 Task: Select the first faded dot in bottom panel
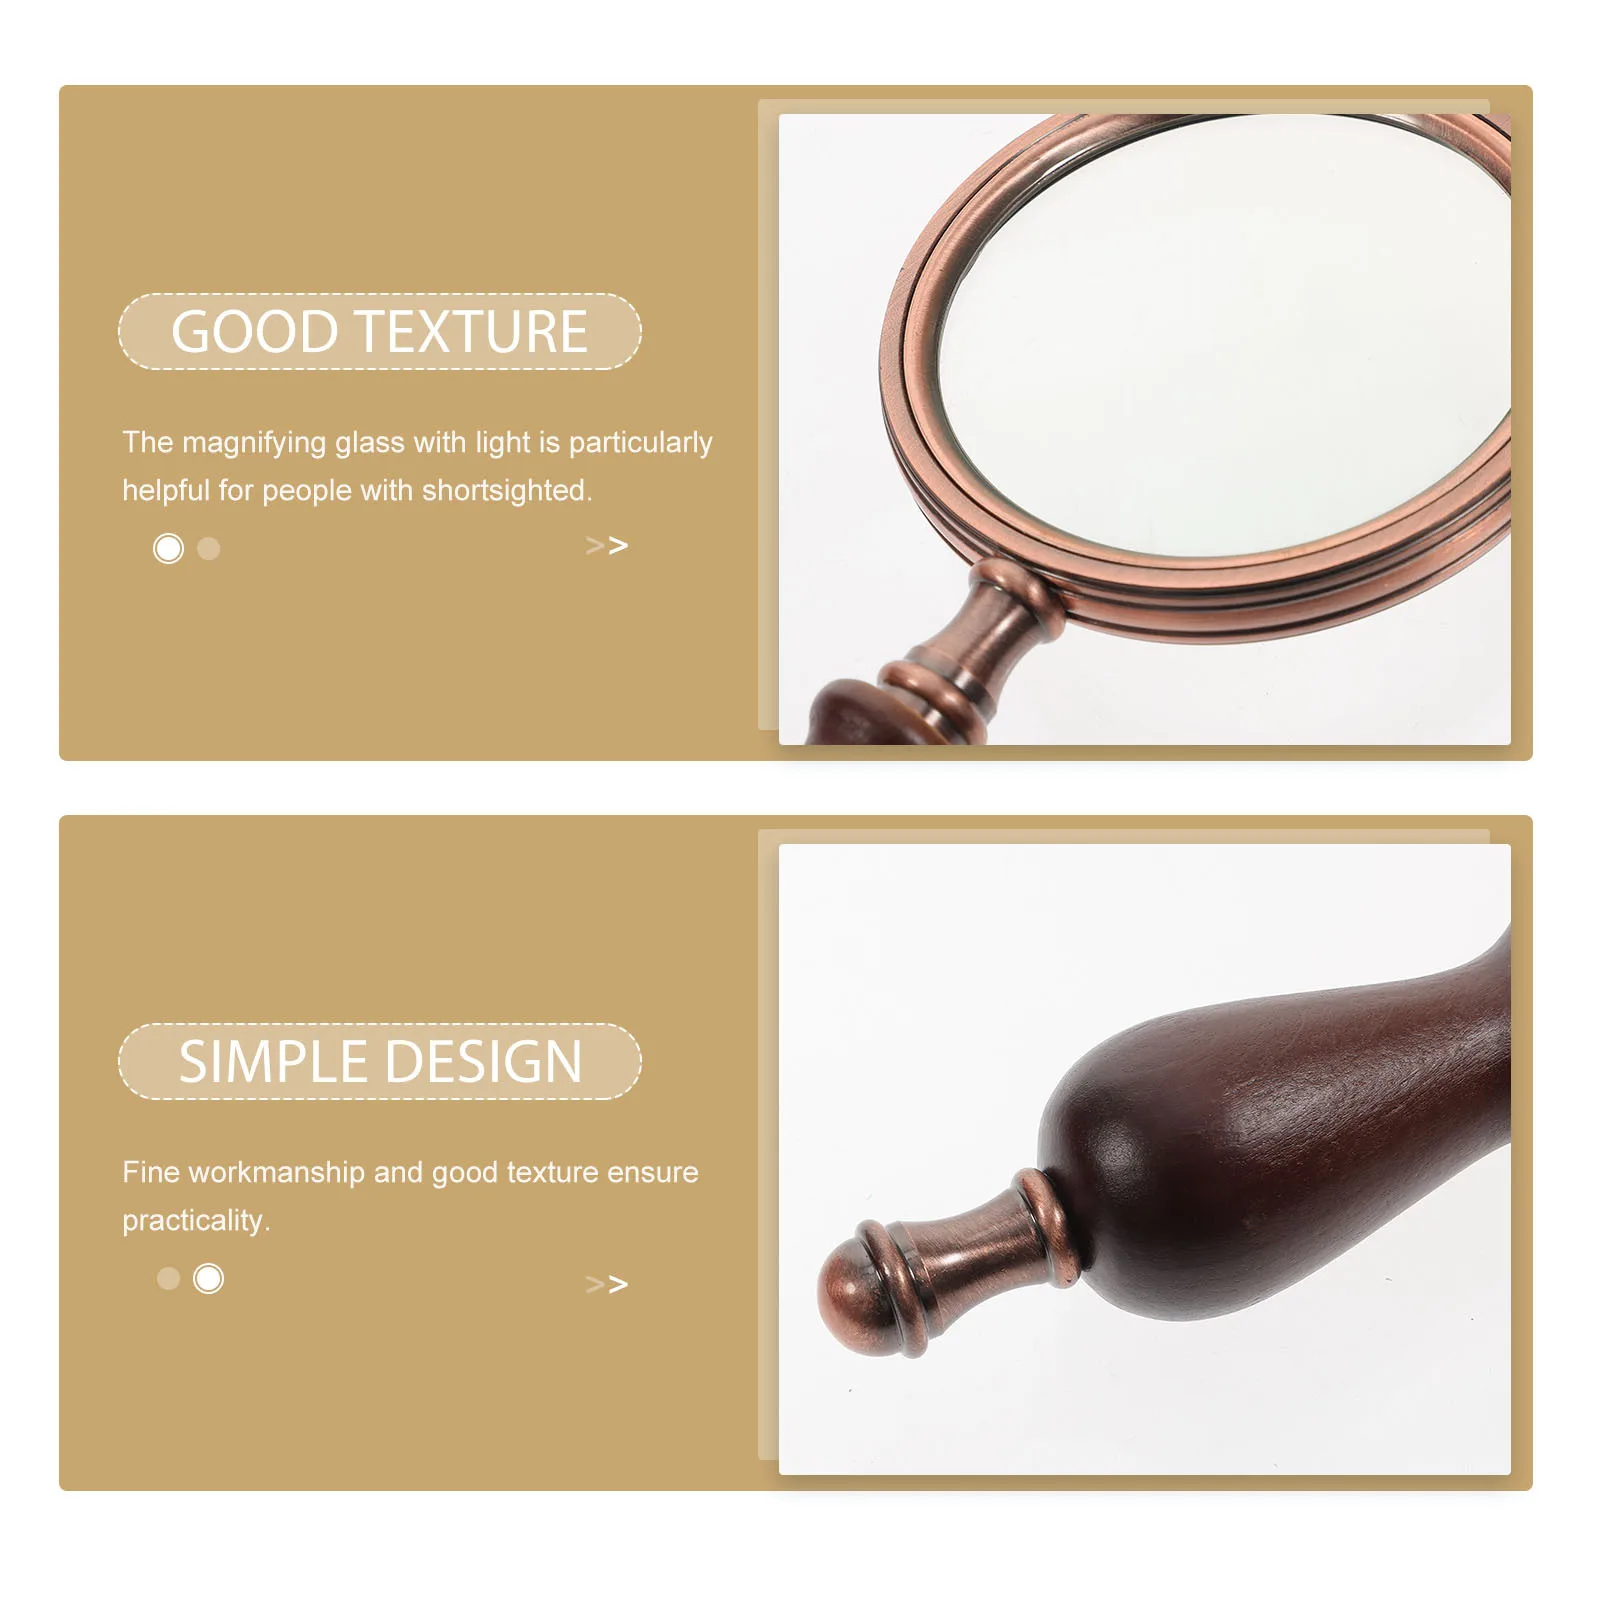168,1278
